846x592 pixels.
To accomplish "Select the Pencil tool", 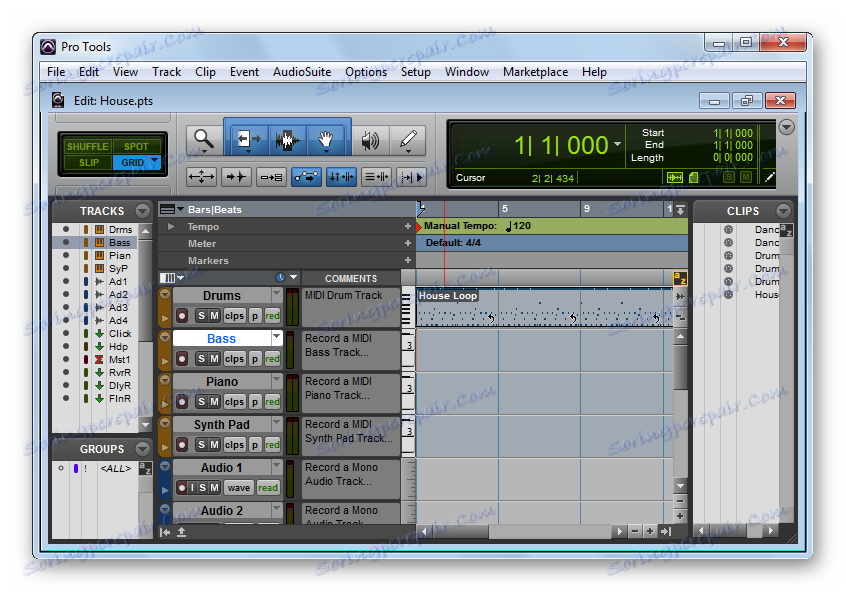I will [408, 140].
